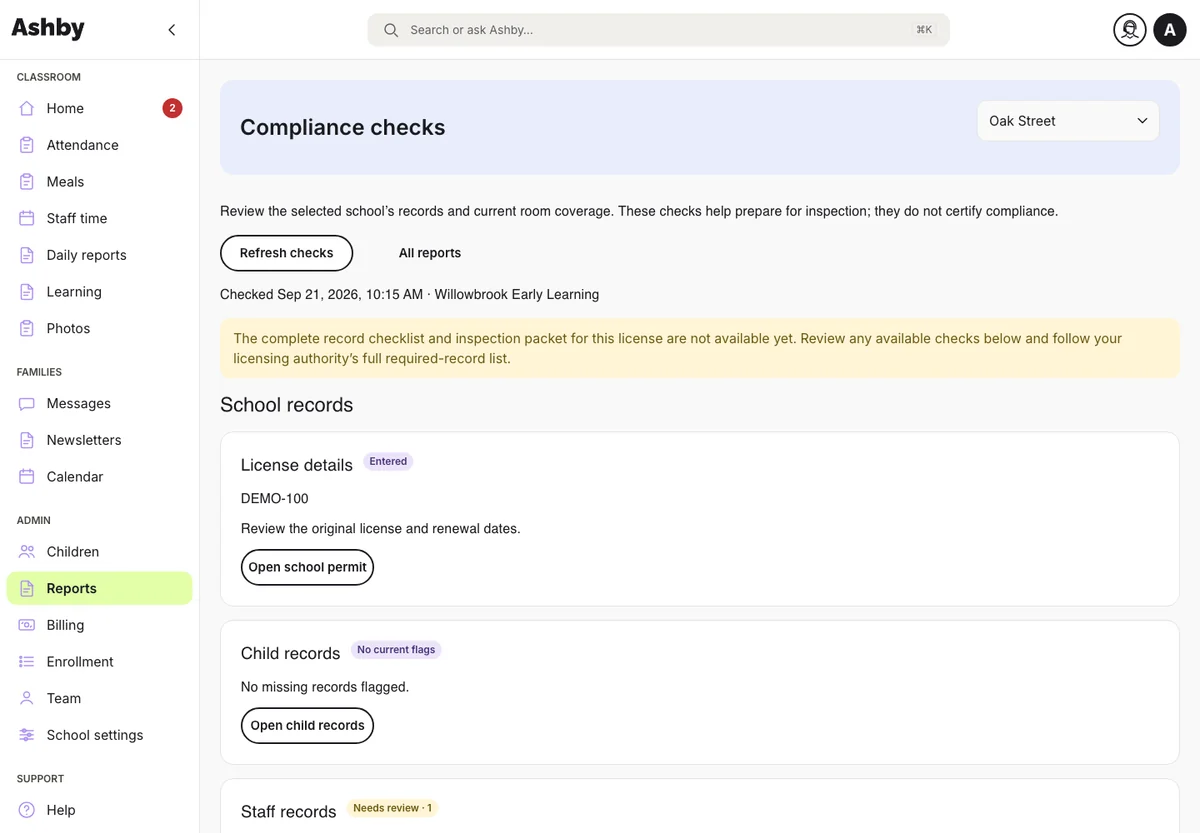Open Daily reports page
This screenshot has height=833, width=1200.
100,255
